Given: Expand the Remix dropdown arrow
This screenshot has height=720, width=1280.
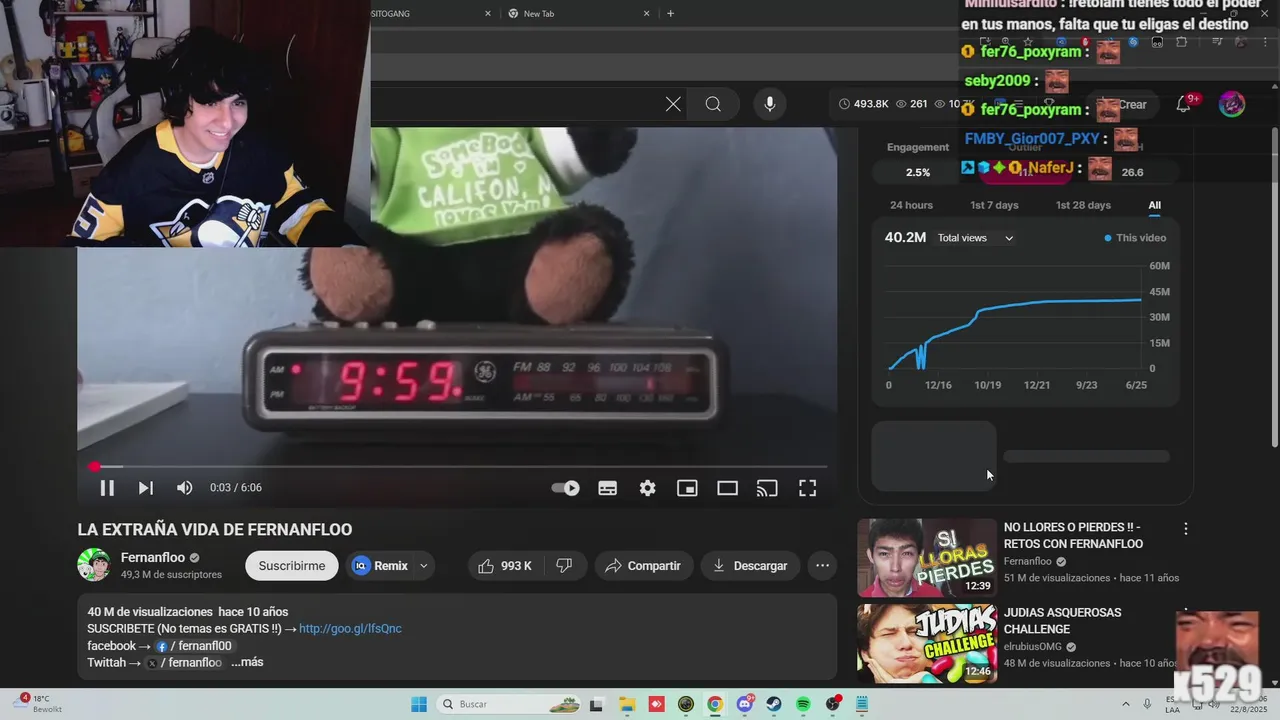Looking at the screenshot, I should (424, 566).
